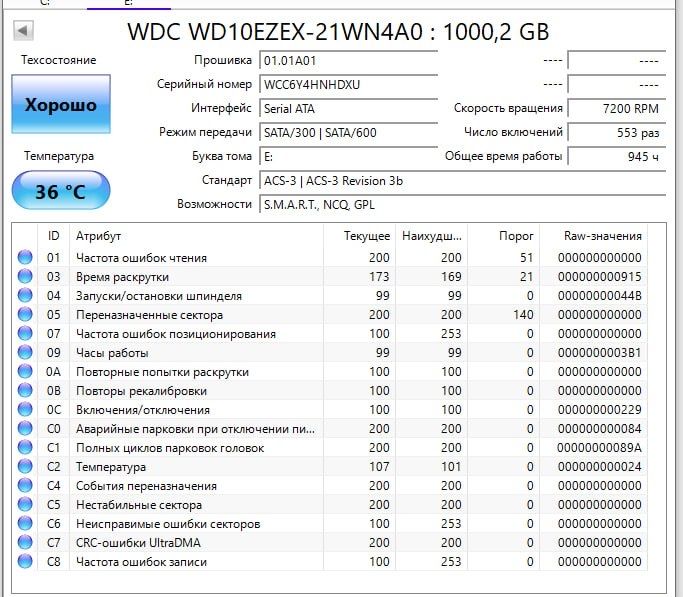Click threshold value 51 in row 01
Image resolution: width=683 pixels, height=597 pixels.
click(x=527, y=258)
